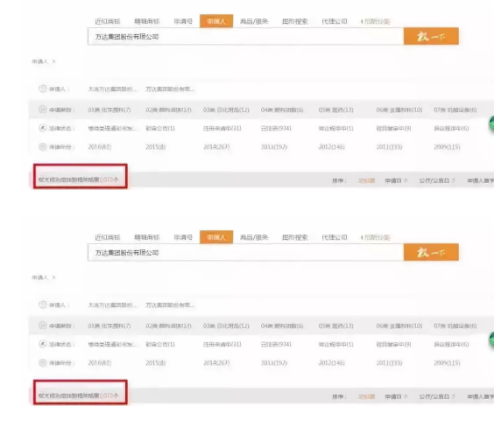The width and height of the screenshot is (497, 425).
Task: Filter by year 2009(115) in the upper panel
Action: (x=447, y=147)
